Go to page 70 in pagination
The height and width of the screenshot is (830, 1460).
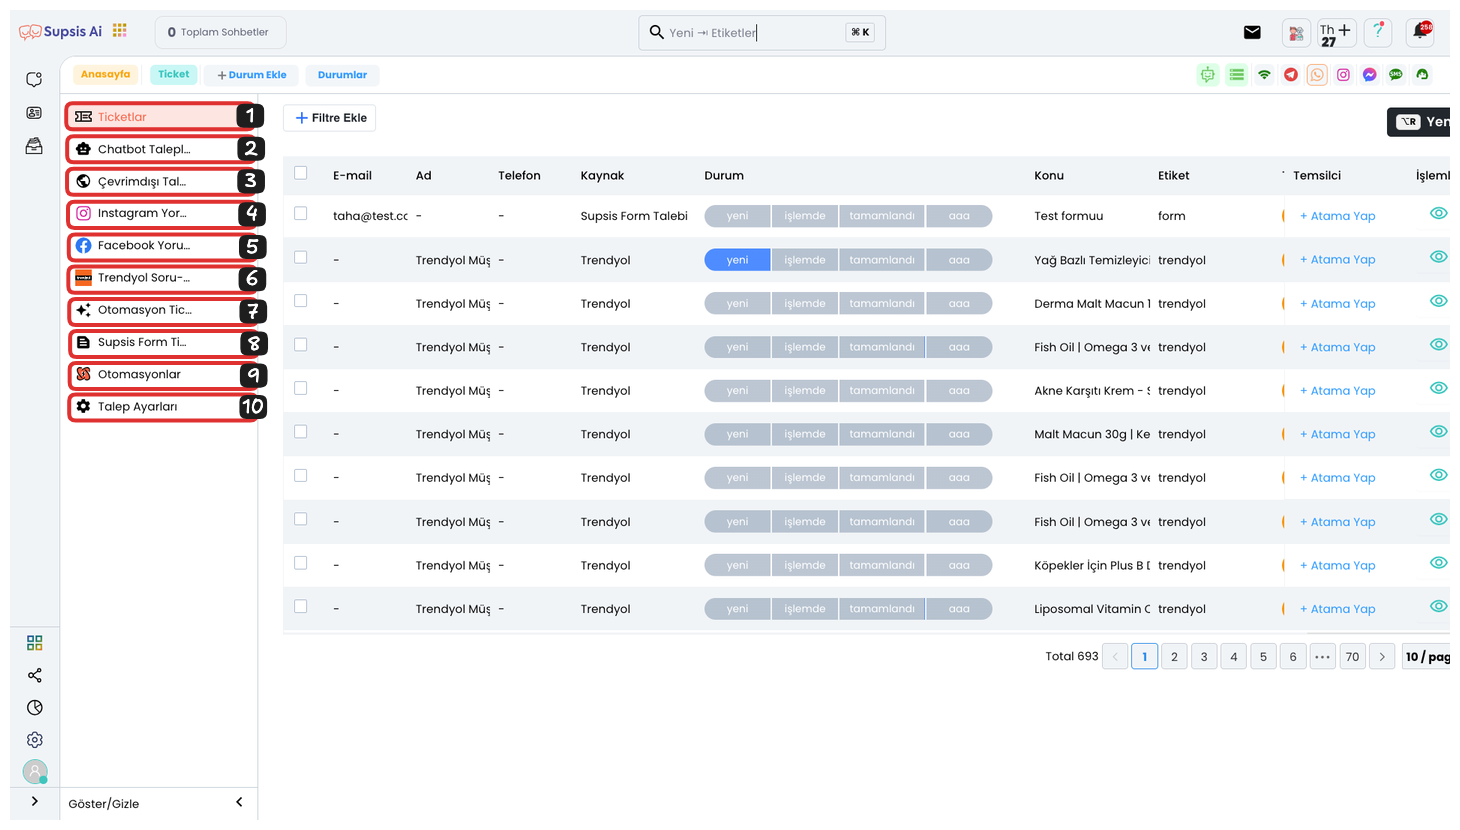pyautogui.click(x=1352, y=656)
